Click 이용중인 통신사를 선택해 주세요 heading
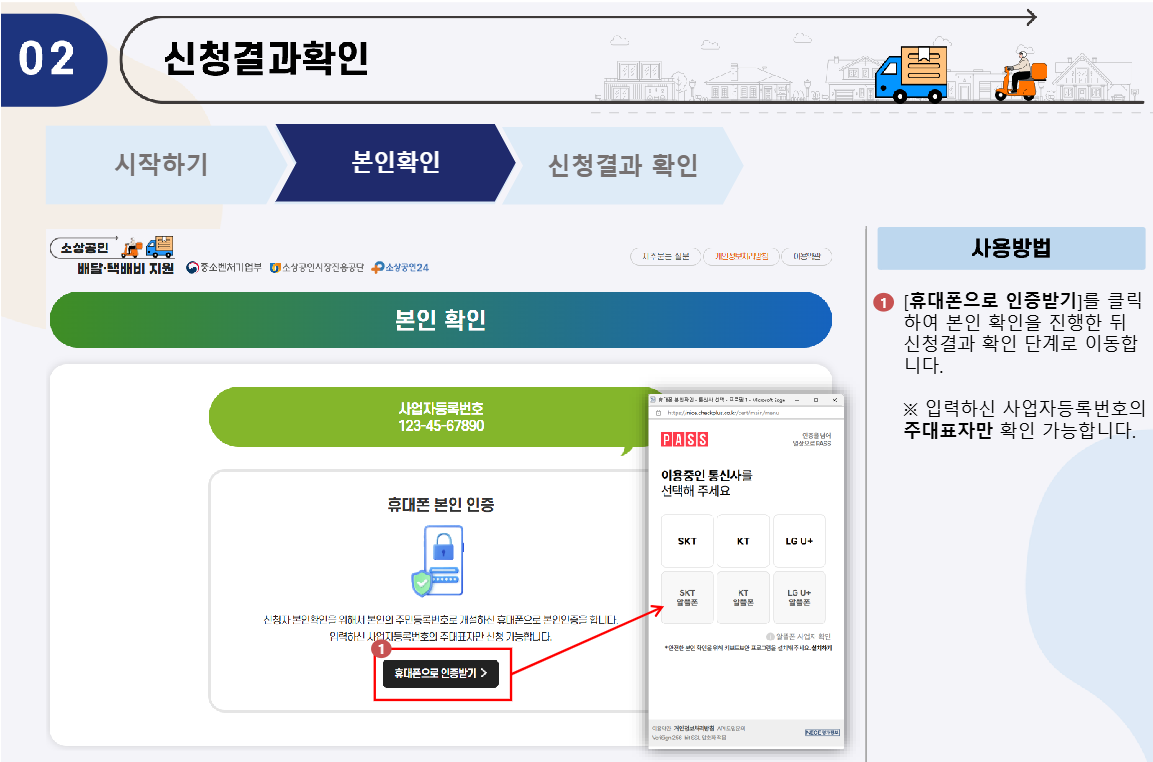Screen dimensions: 1153x762 click(707, 483)
